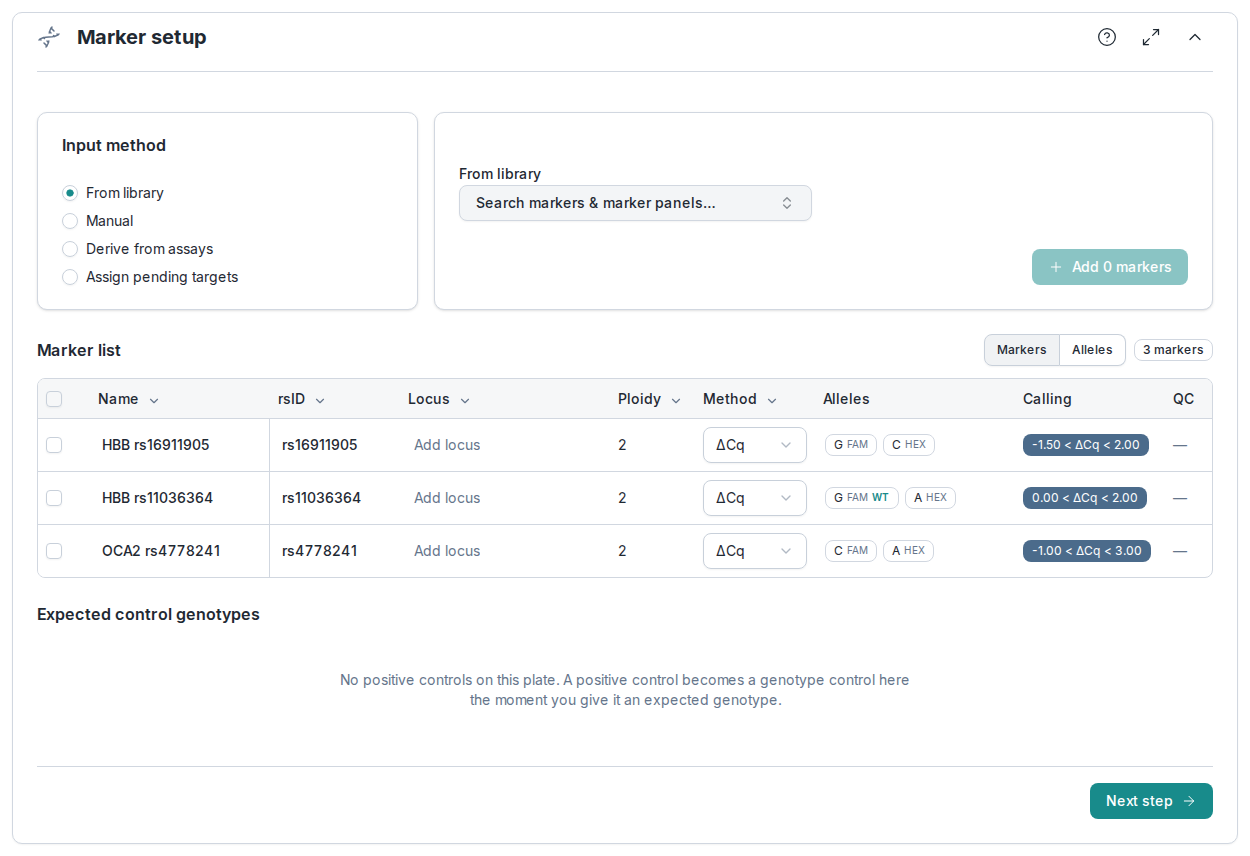Image resolution: width=1250 pixels, height=856 pixels.
Task: Switch to the Alleles view tab
Action: [x=1092, y=350]
